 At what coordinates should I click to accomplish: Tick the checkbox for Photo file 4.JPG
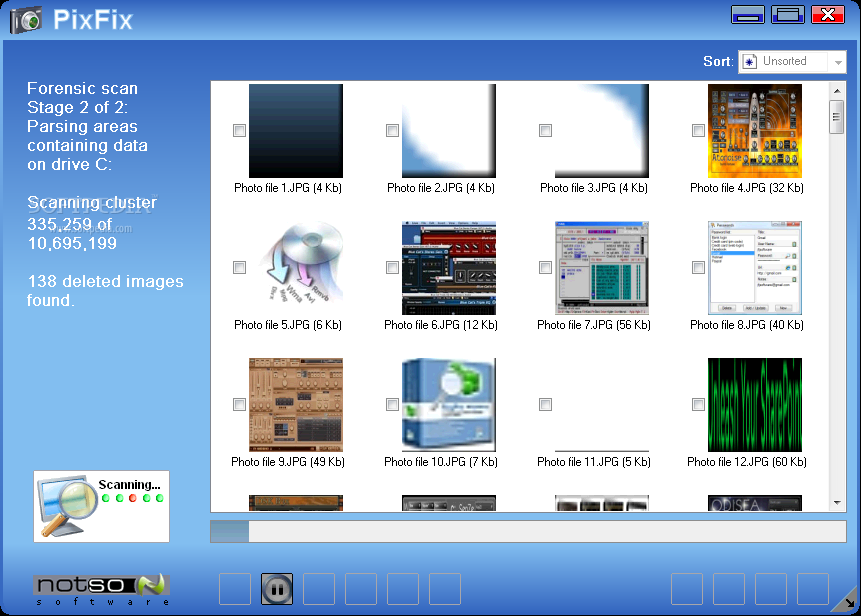pyautogui.click(x=698, y=131)
